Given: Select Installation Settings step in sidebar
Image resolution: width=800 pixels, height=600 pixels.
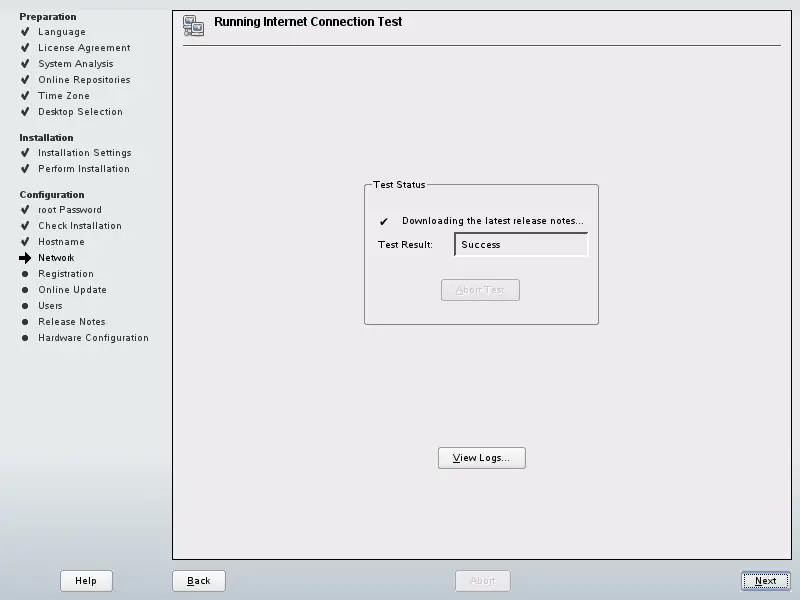Looking at the screenshot, I should click(85, 153).
